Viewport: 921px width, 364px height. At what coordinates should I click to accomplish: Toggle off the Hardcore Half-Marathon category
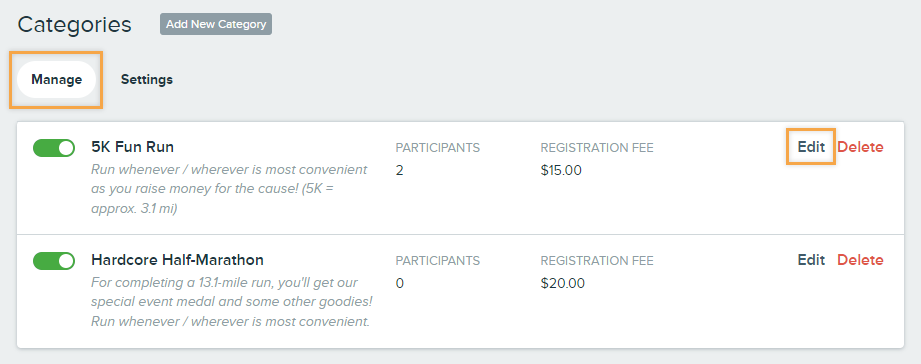click(54, 261)
